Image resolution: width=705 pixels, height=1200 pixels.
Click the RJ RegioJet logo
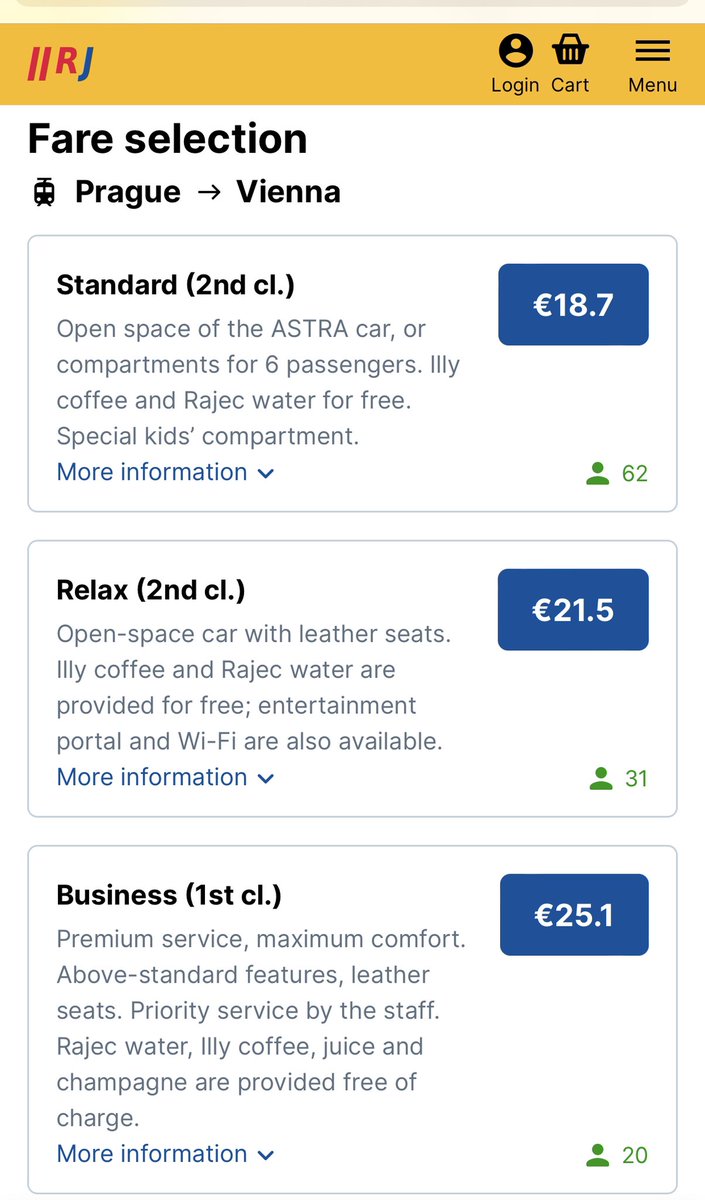point(60,64)
